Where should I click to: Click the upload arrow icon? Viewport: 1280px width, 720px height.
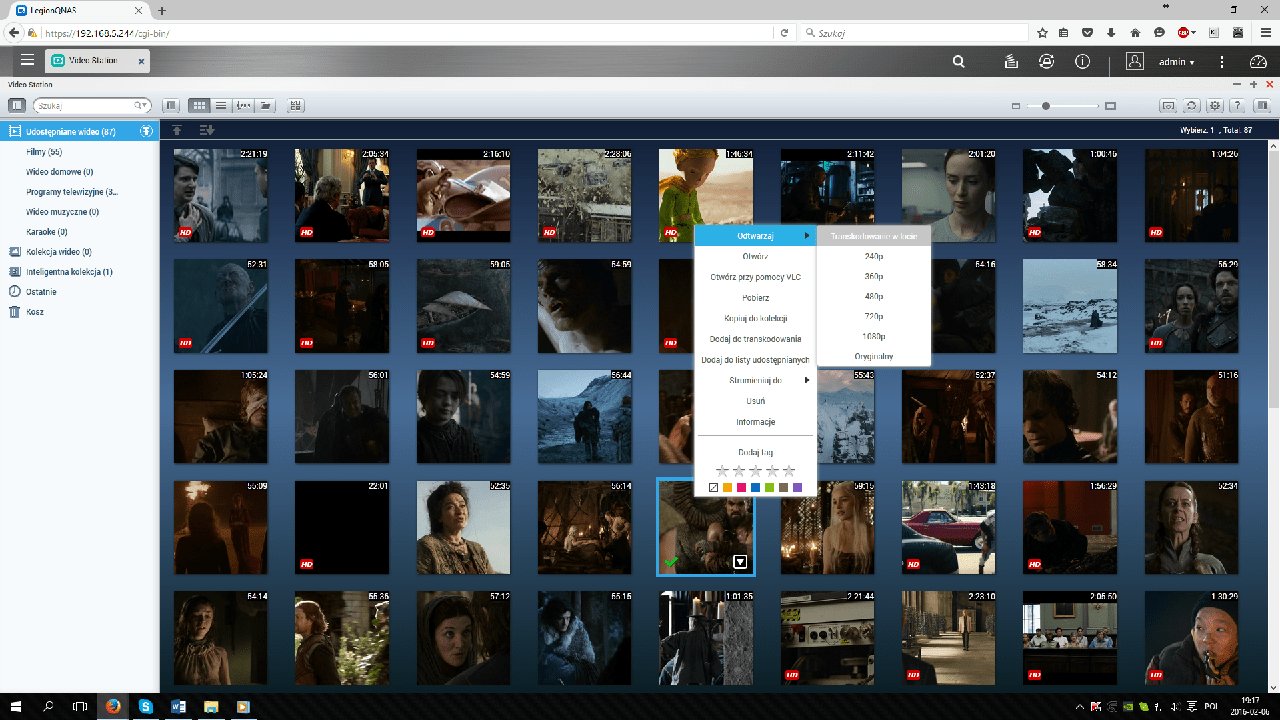(x=177, y=130)
